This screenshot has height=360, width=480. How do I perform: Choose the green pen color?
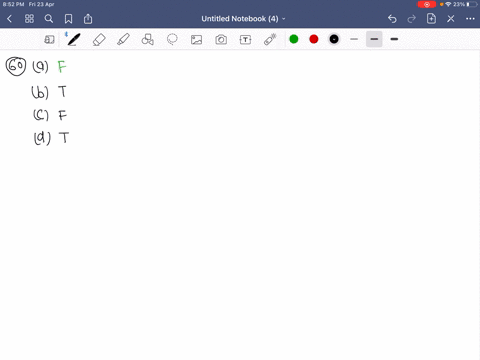point(294,39)
